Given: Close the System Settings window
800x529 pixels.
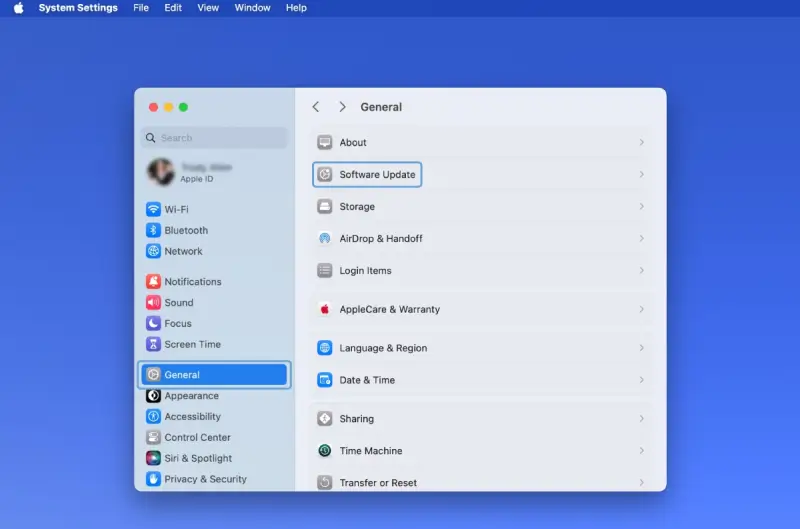Looking at the screenshot, I should 153,107.
